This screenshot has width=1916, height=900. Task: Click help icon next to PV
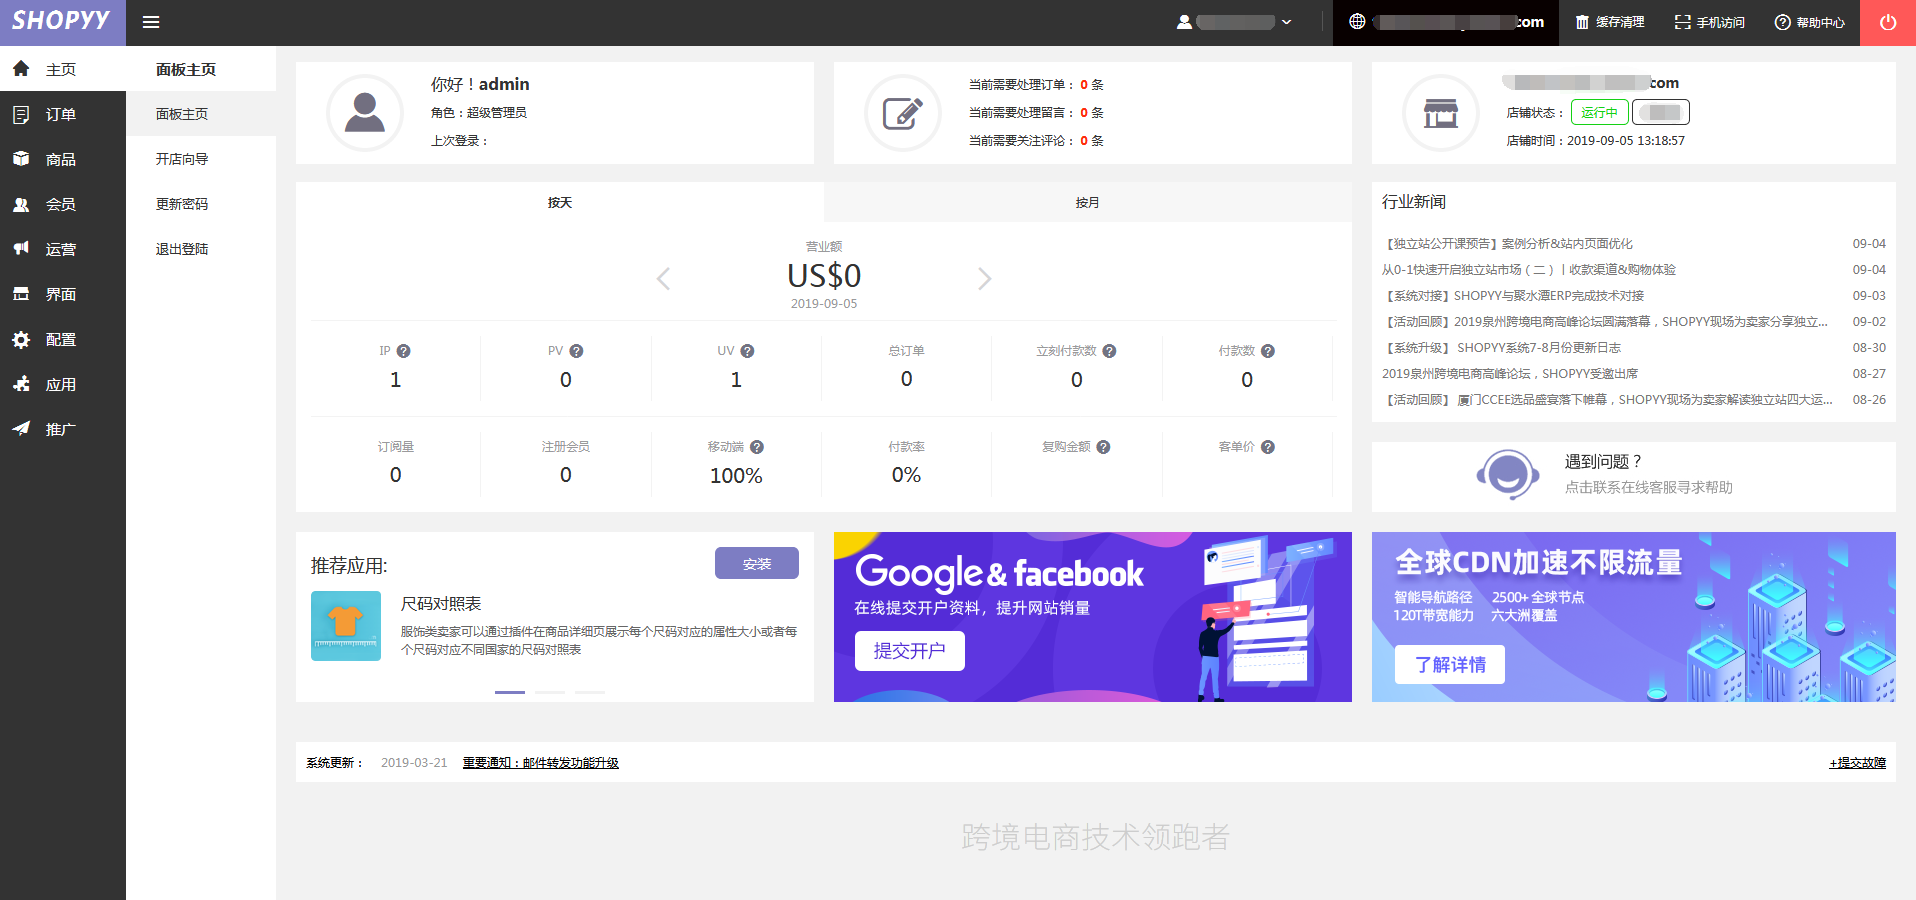point(576,351)
